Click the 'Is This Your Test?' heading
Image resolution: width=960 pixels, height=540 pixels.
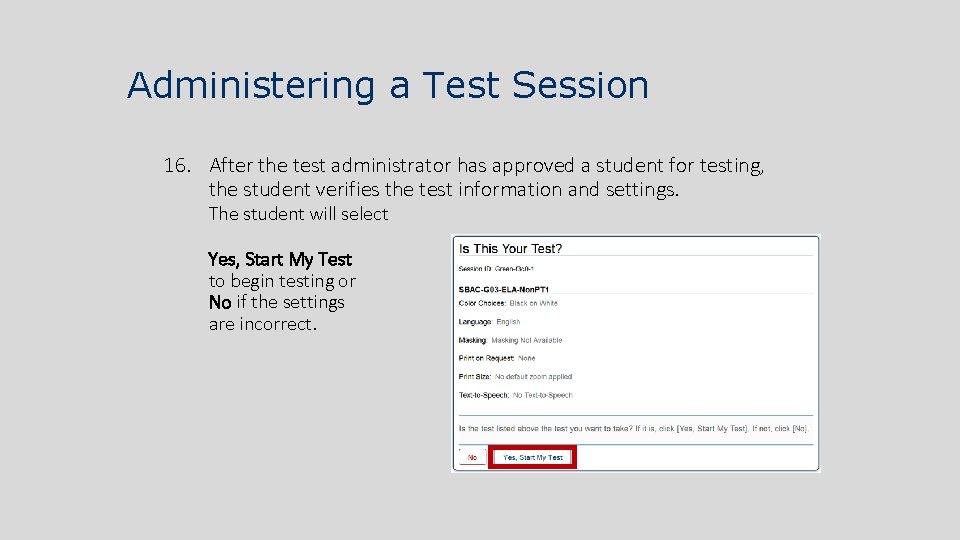[510, 248]
